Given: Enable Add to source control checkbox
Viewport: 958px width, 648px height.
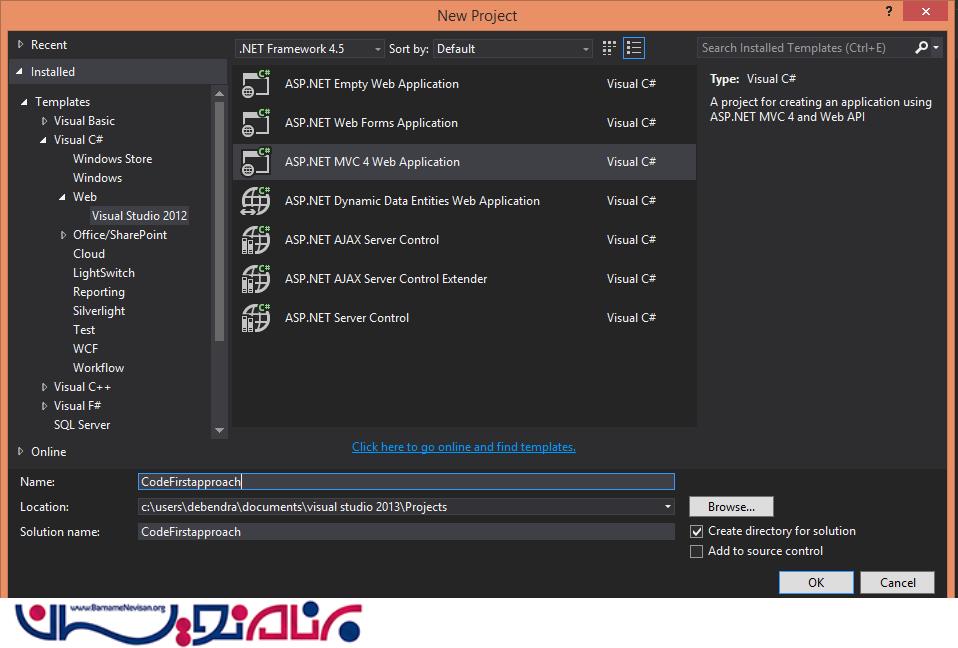Looking at the screenshot, I should click(697, 551).
